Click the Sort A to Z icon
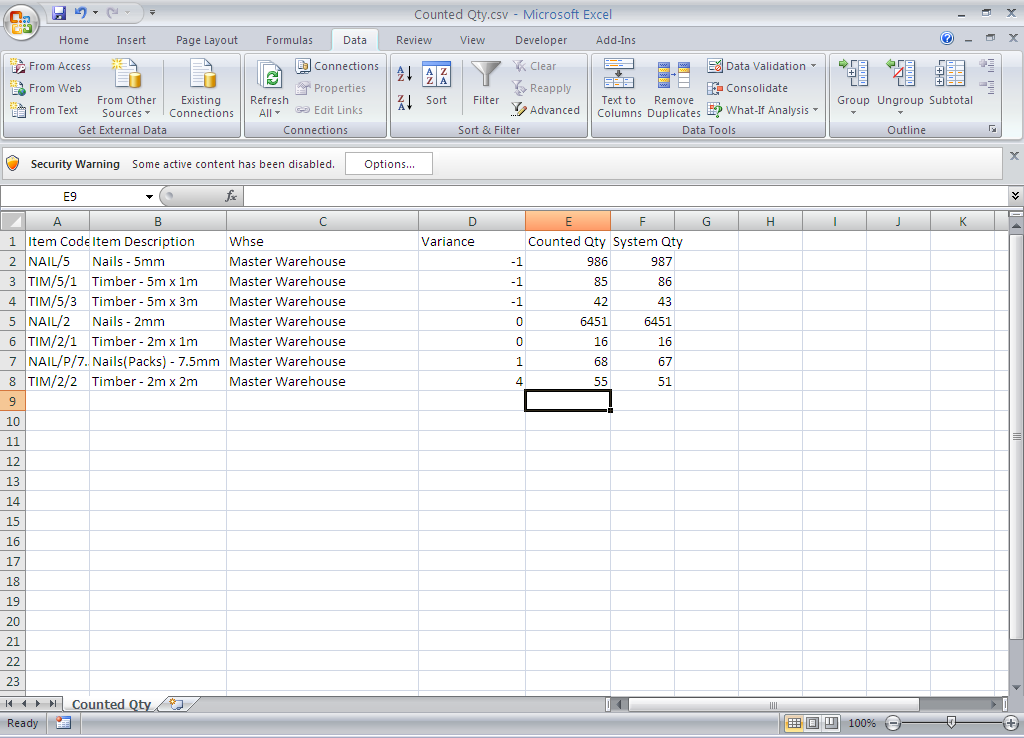The width and height of the screenshot is (1024, 738). pos(405,74)
